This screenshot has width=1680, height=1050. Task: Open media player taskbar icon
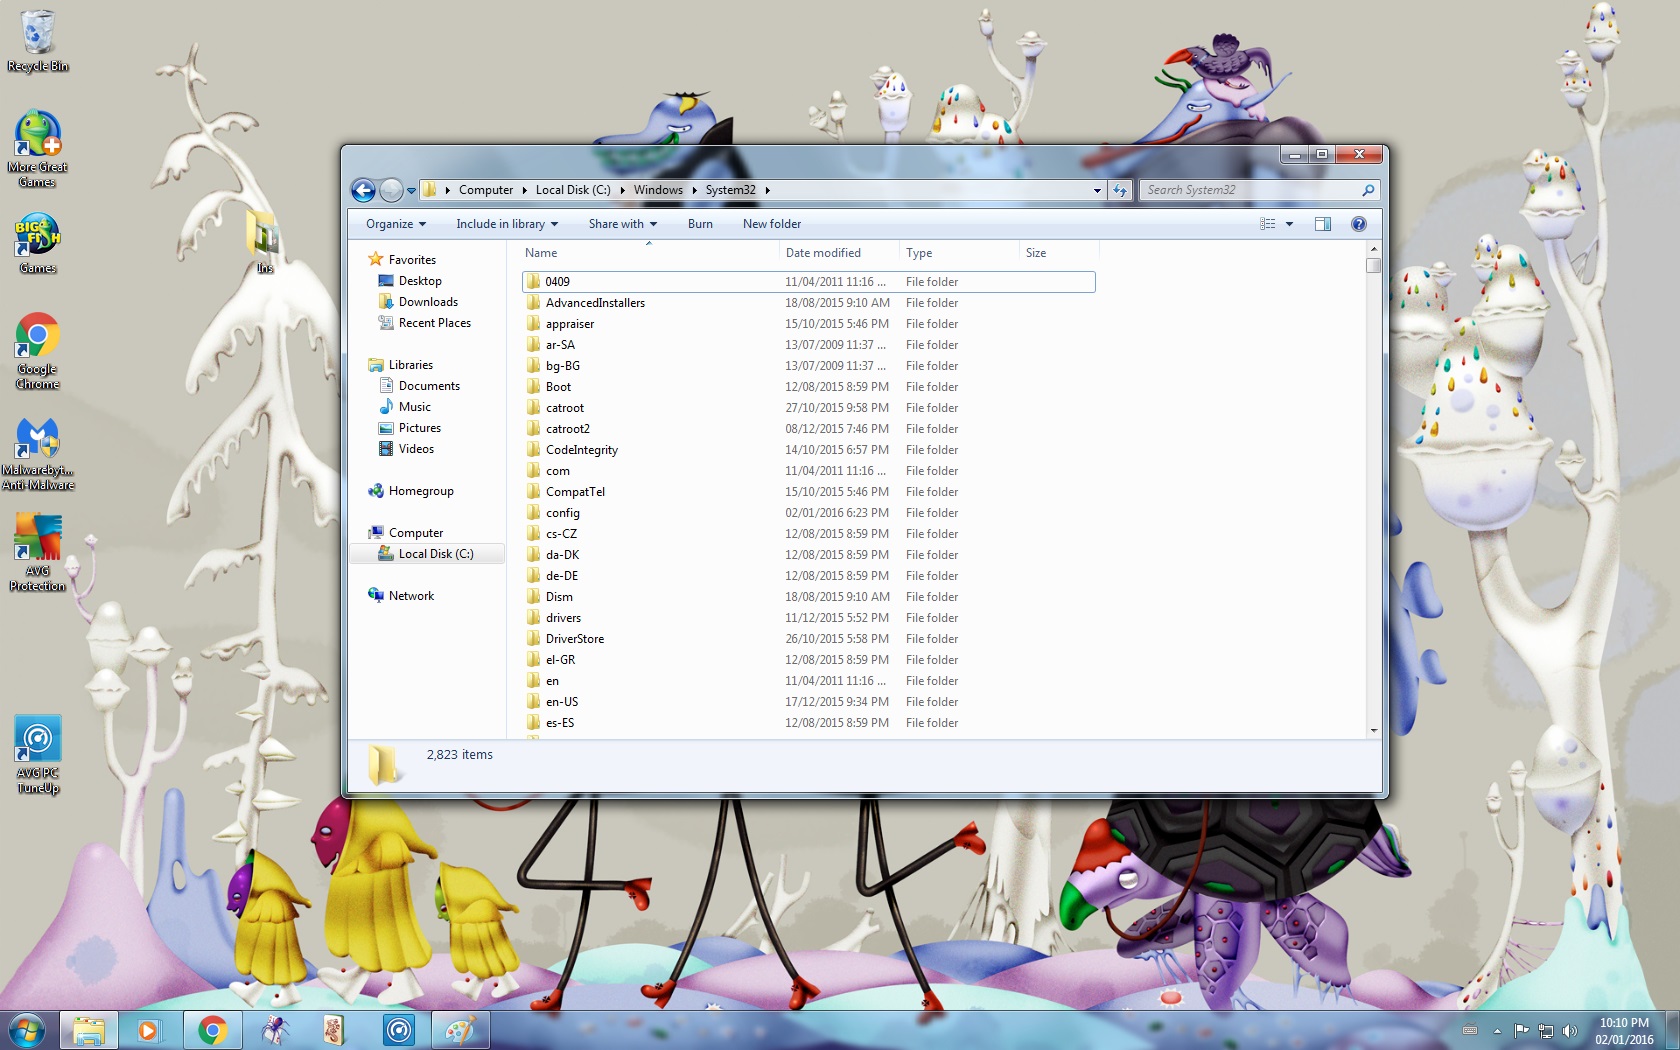[148, 1030]
